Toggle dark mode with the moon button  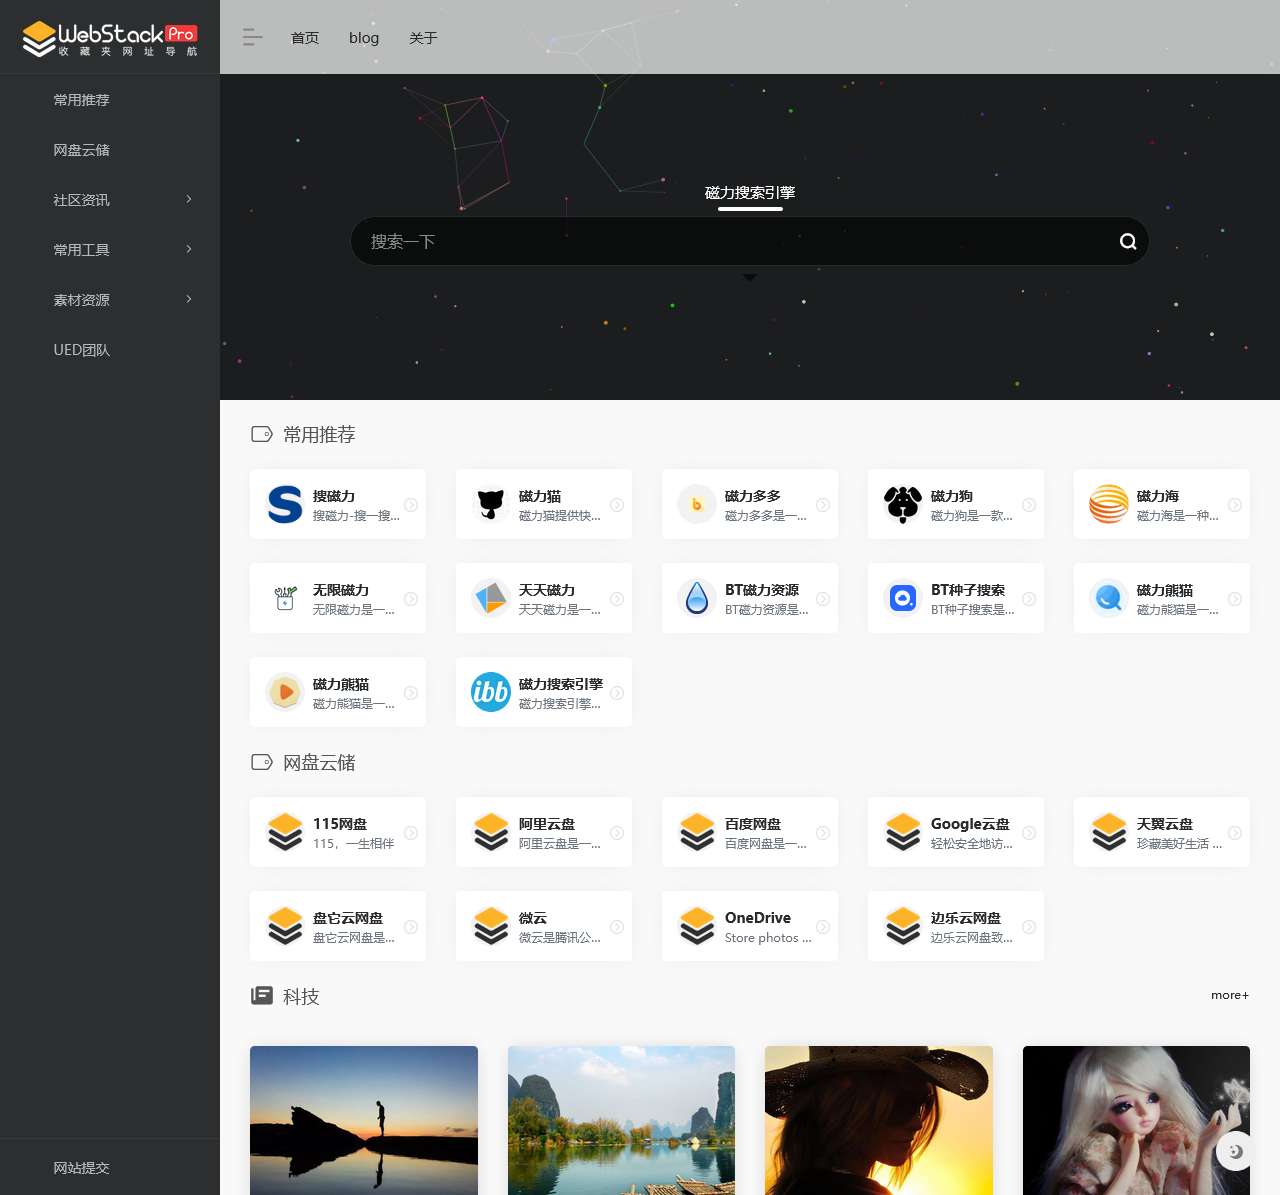tap(1235, 1151)
